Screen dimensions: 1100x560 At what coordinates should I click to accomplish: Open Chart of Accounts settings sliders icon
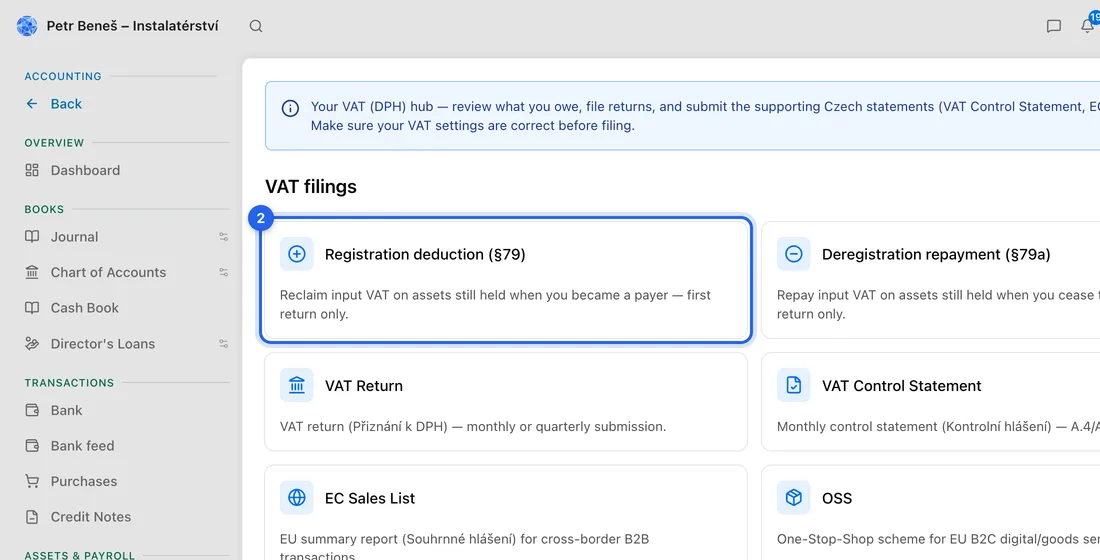[x=224, y=272]
